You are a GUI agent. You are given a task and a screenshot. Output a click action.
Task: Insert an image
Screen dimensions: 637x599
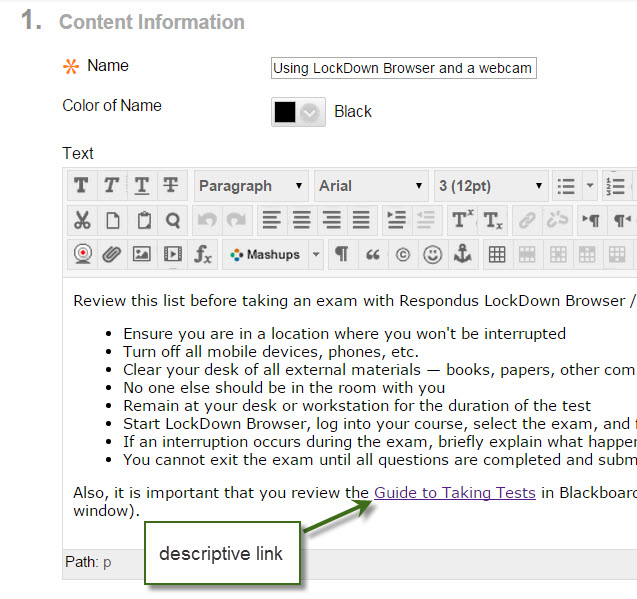click(142, 255)
